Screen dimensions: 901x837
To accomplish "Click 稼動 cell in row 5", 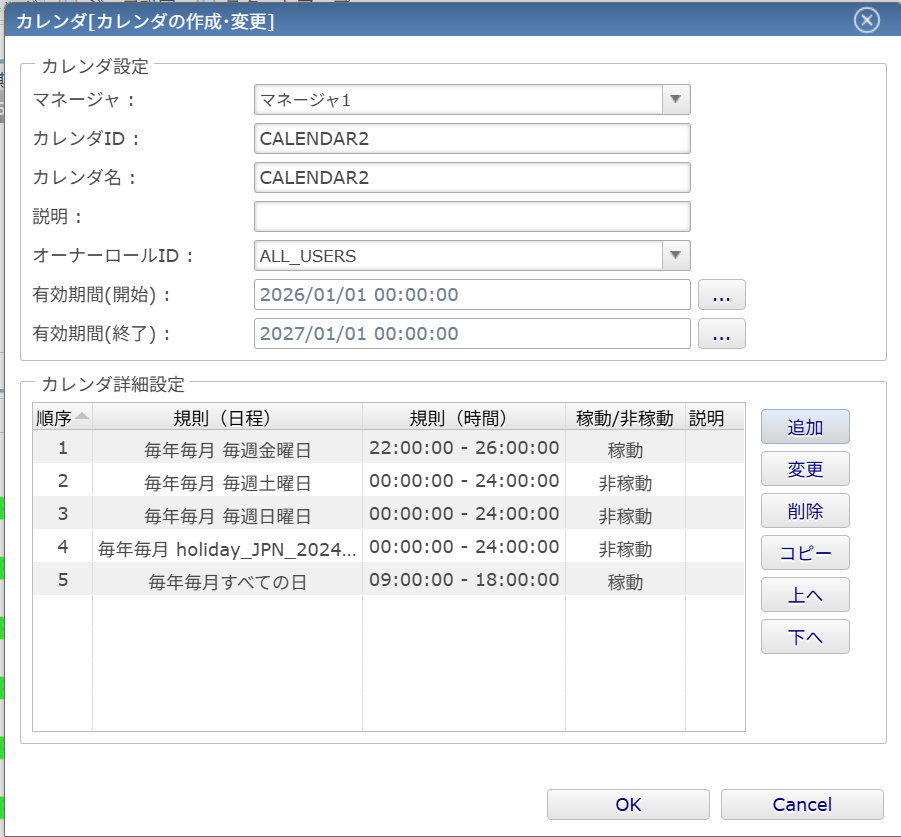I will (625, 581).
